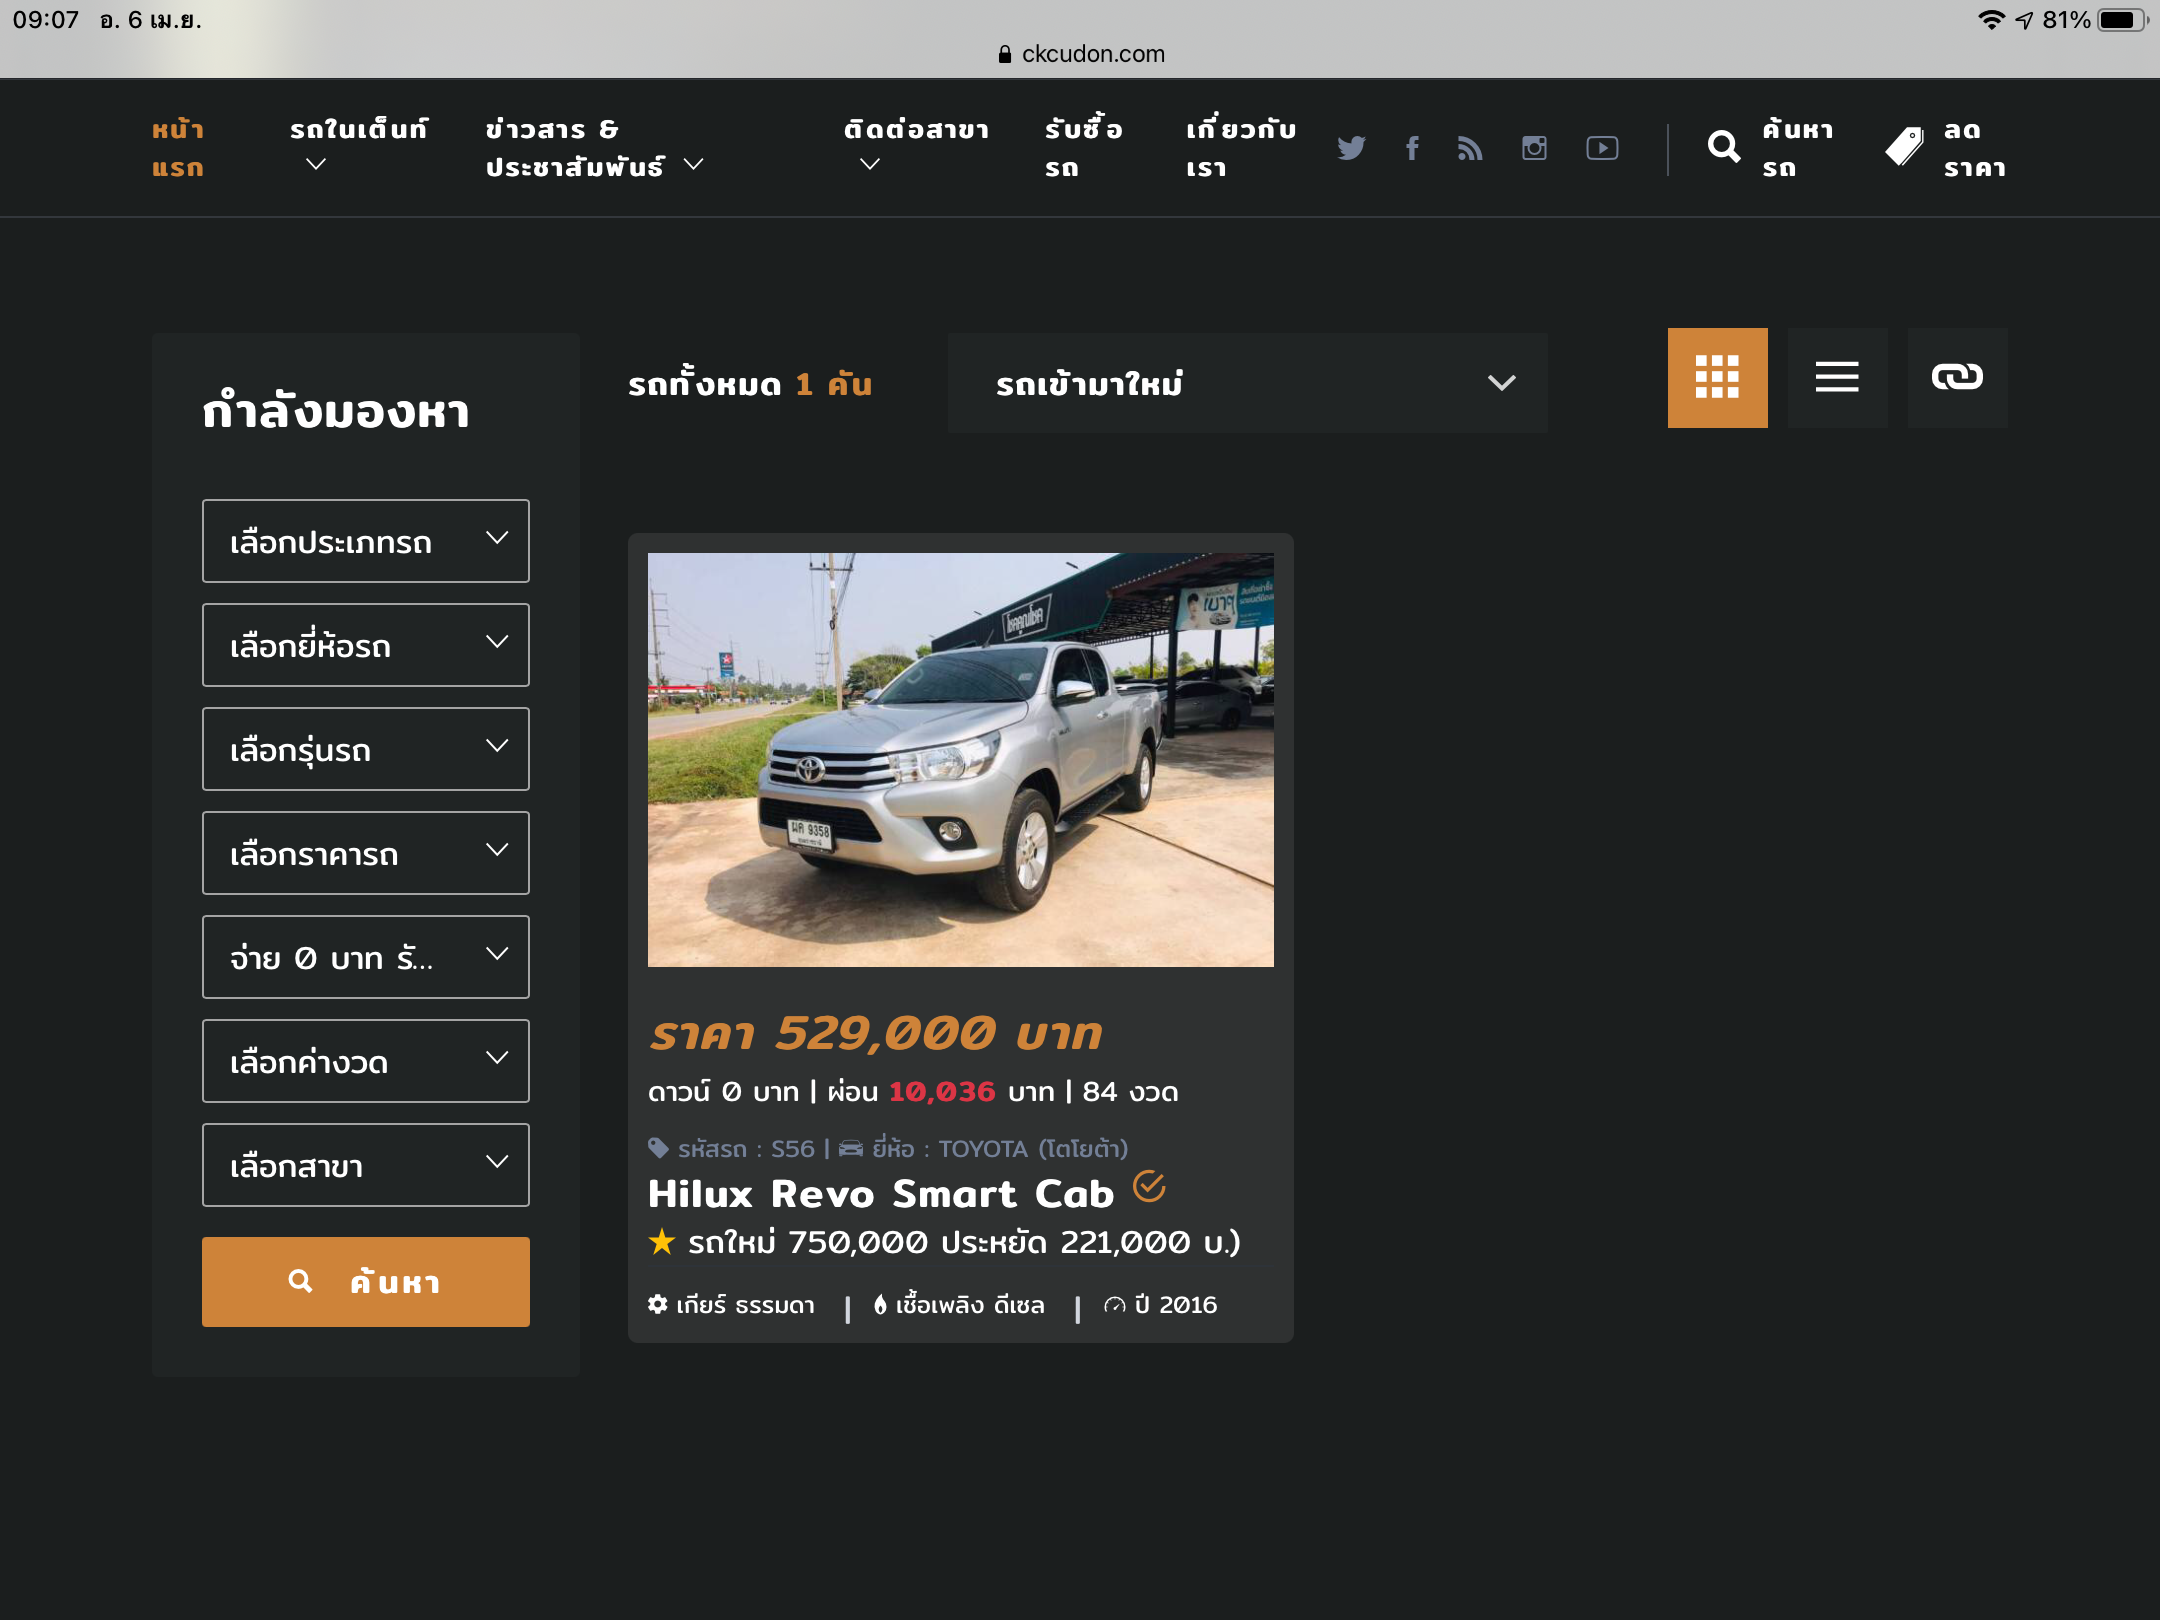Screen dimensions: 2160x1620
Task: Go to หน้าแรก home menu item
Action: click(x=178, y=148)
